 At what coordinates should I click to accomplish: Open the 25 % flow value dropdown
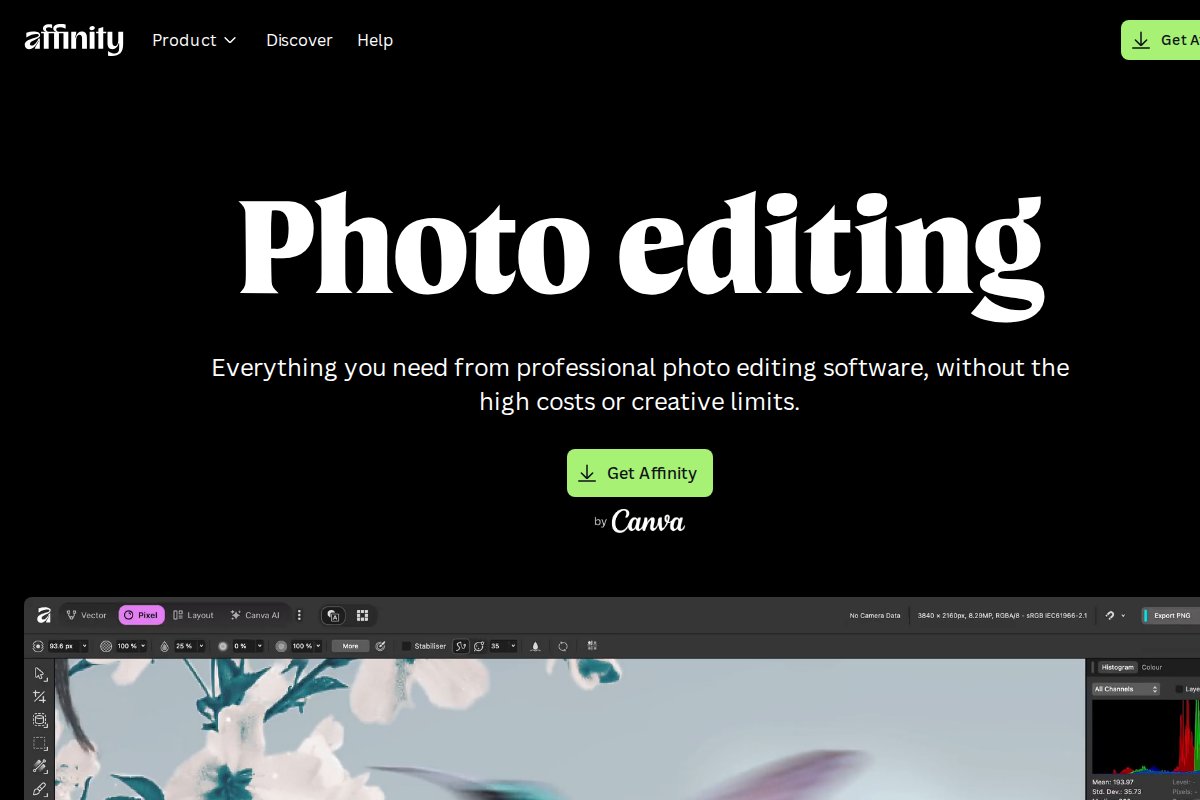[190, 646]
